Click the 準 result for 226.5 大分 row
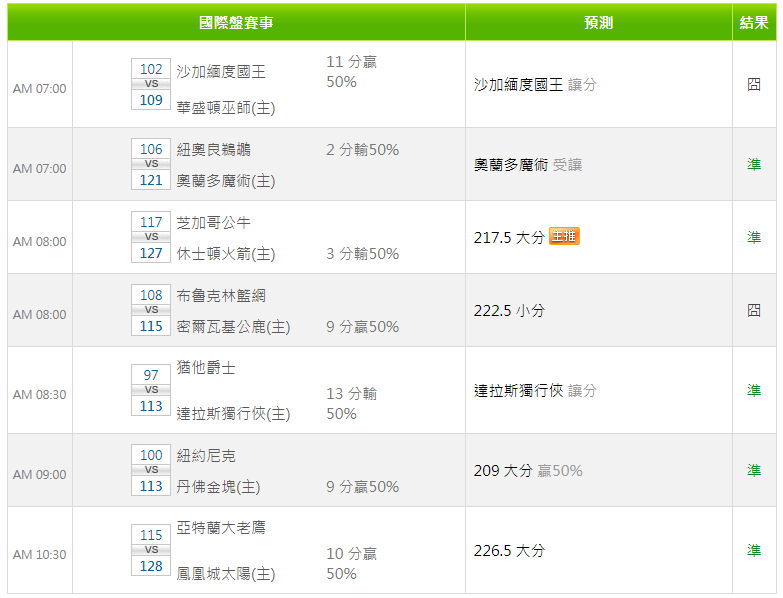 [x=754, y=550]
